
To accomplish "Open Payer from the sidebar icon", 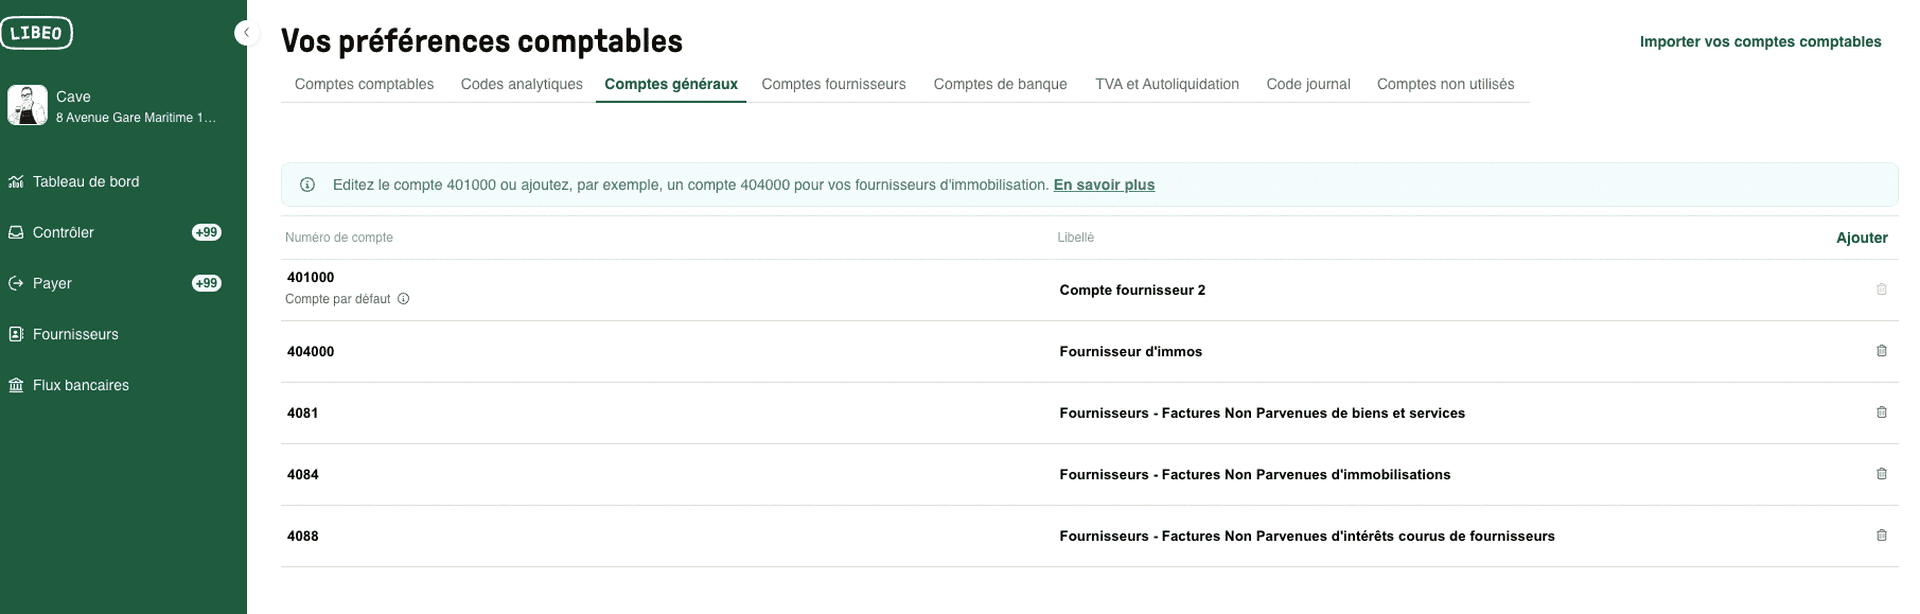I will tap(16, 283).
